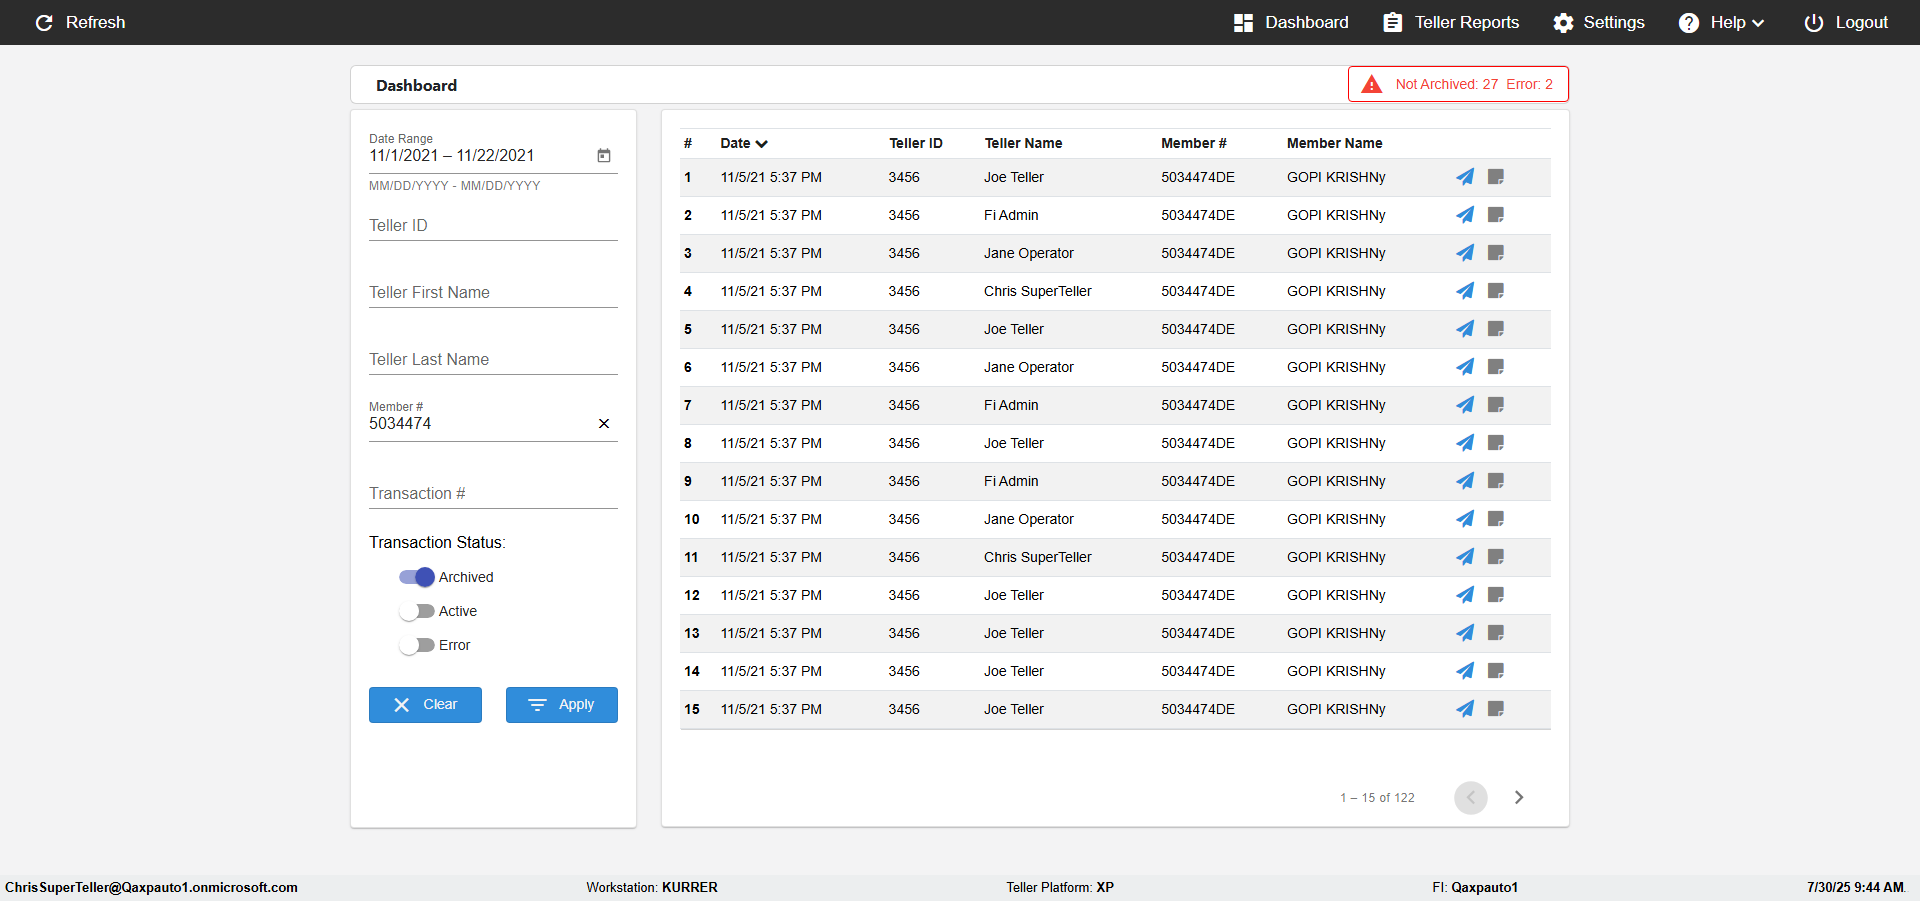Go to the next page of results
Viewport: 1920px width, 901px height.
[1519, 797]
